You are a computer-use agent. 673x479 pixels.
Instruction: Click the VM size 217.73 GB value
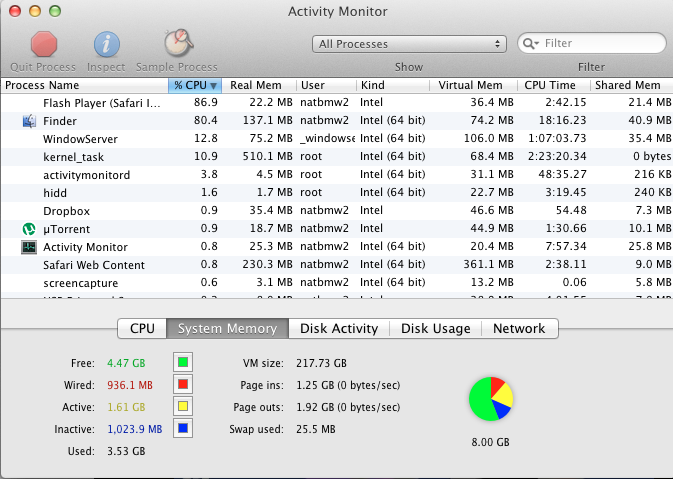tap(321, 363)
